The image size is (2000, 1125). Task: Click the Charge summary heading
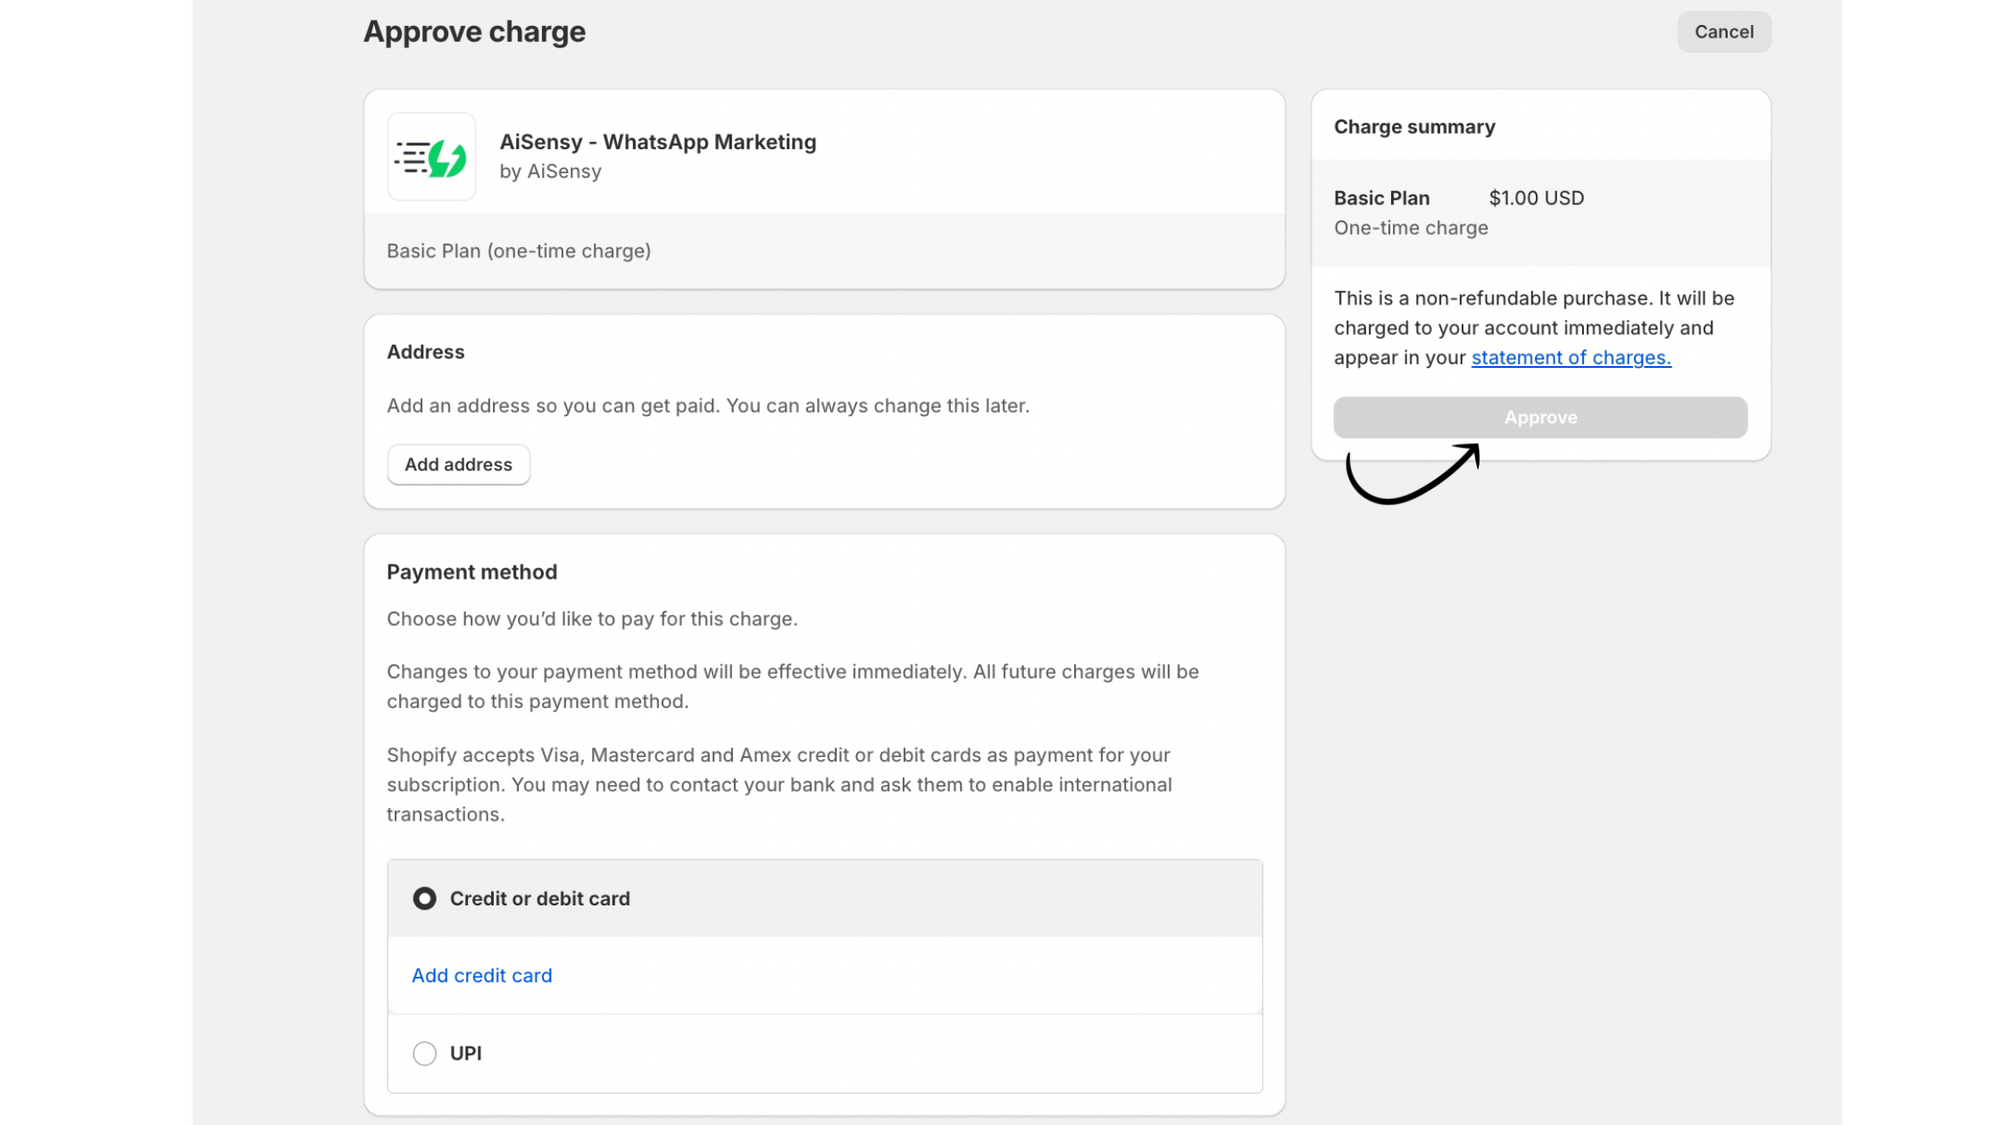click(x=1414, y=127)
